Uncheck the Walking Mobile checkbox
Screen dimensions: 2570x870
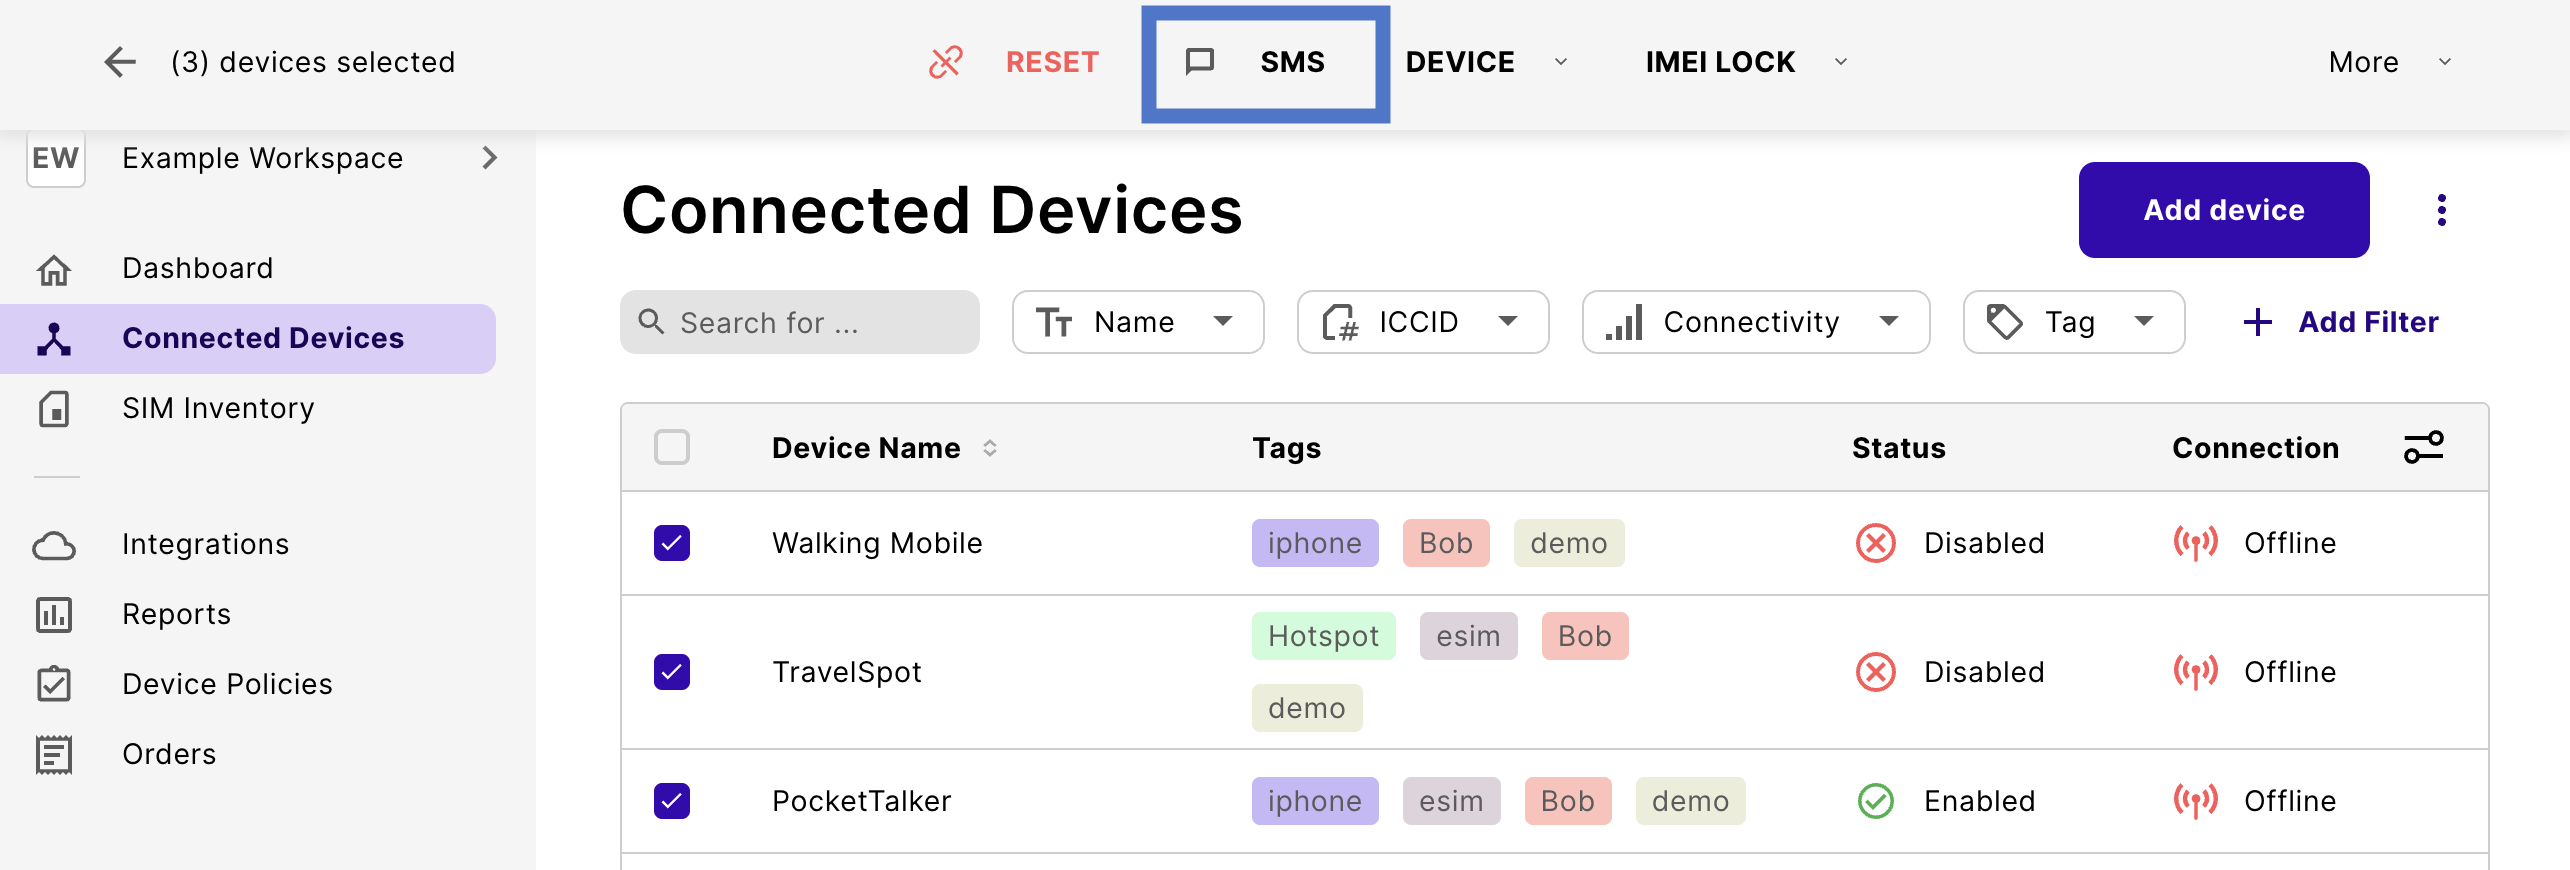tap(672, 543)
